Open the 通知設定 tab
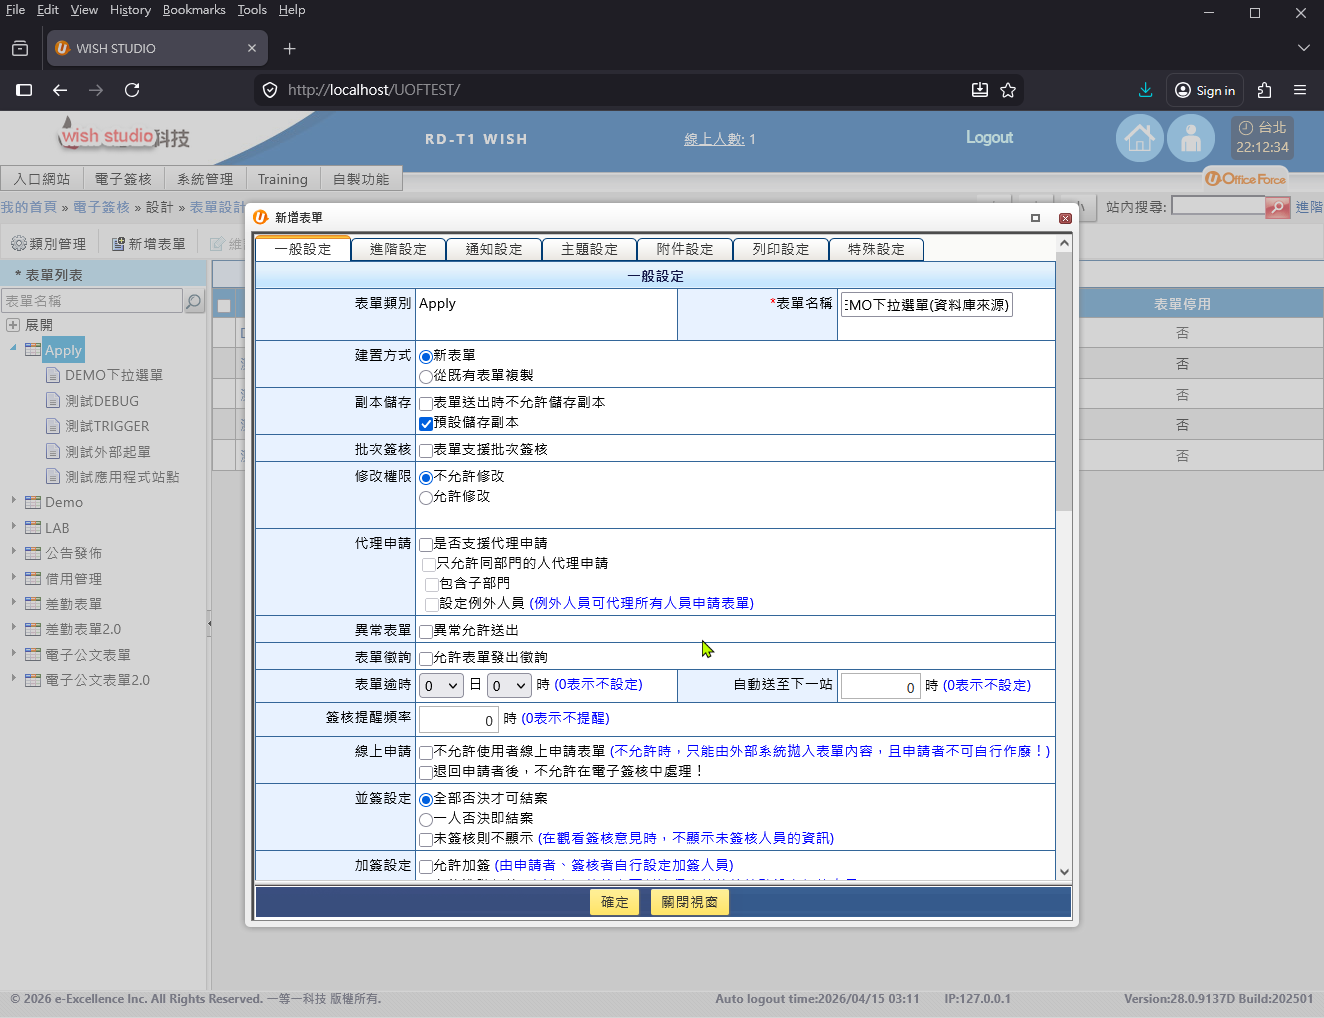Viewport: 1324px width, 1018px height. click(x=494, y=249)
